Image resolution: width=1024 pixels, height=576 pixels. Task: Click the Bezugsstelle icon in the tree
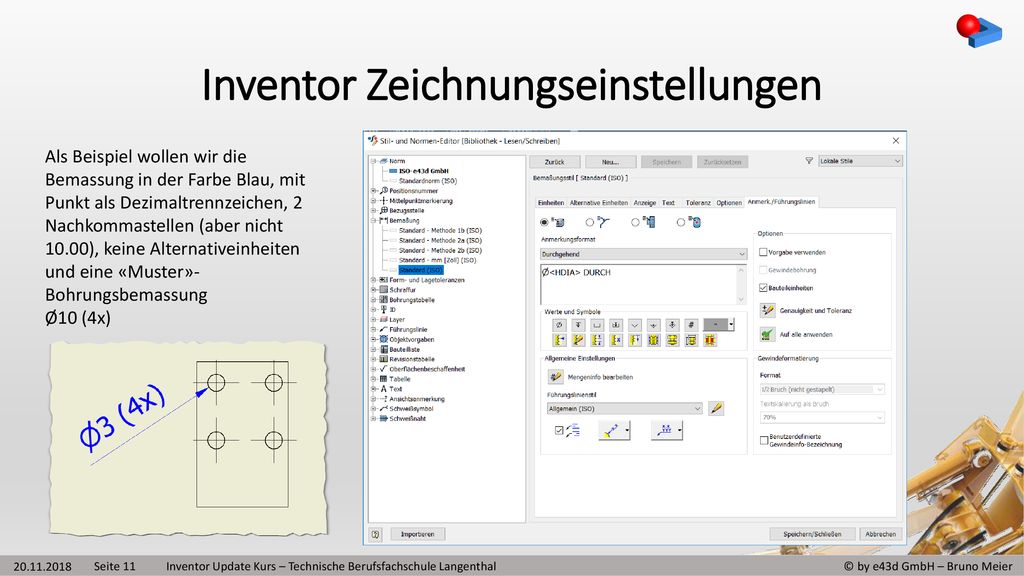click(x=384, y=210)
